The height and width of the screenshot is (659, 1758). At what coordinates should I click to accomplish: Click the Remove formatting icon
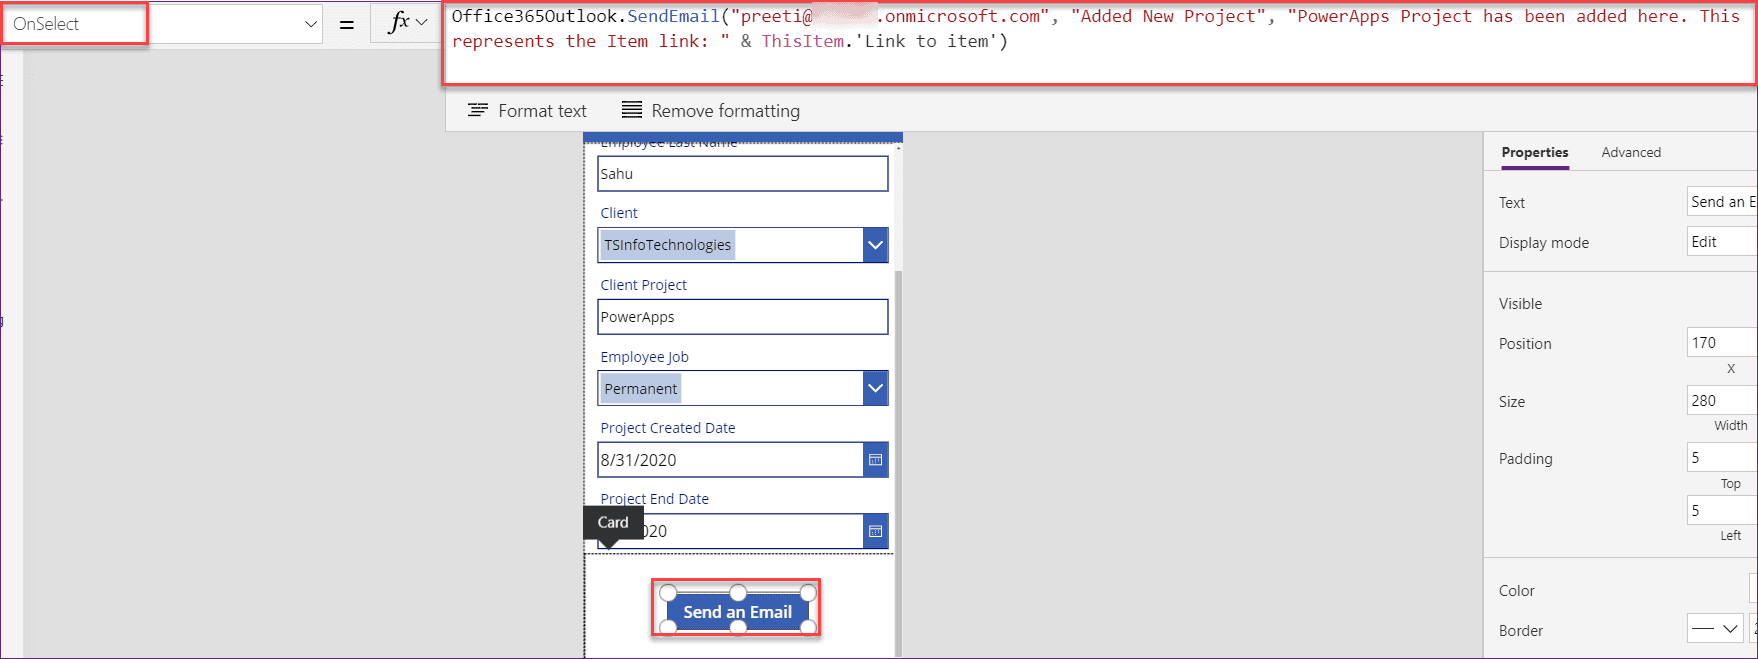pos(632,111)
